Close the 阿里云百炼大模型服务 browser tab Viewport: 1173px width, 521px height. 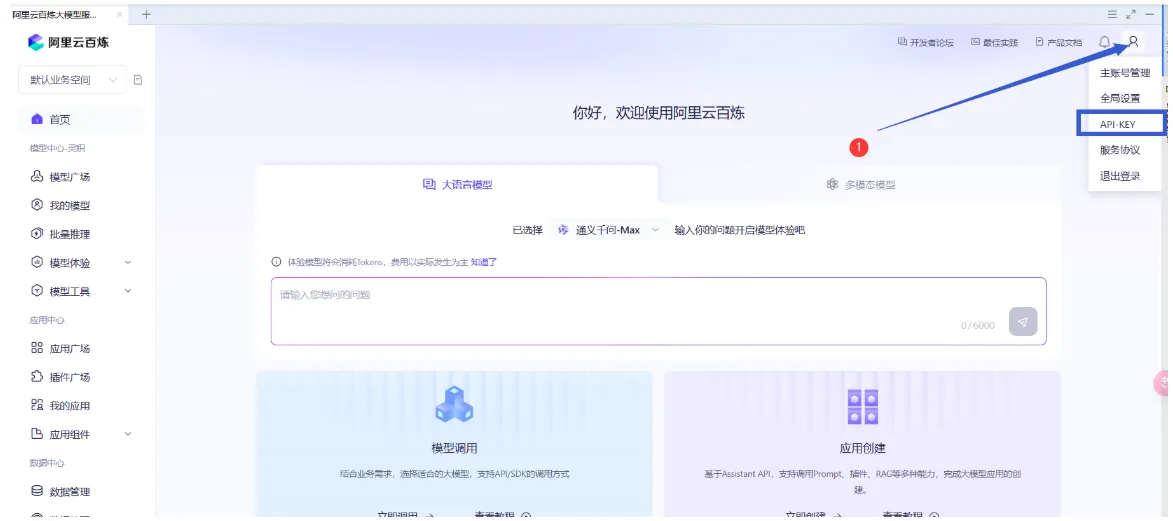[120, 14]
